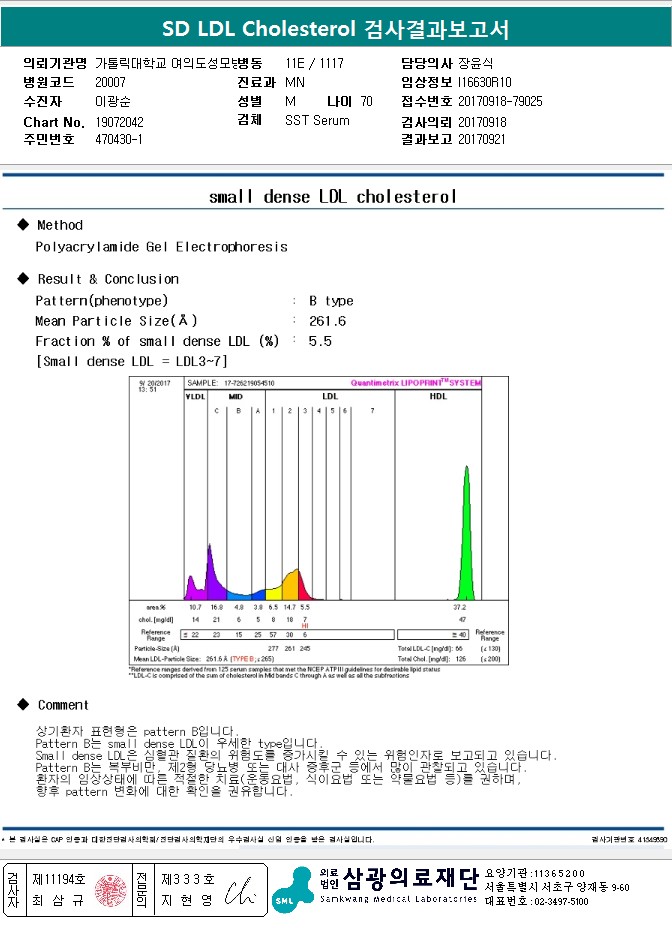Click the mean particle size value '261.6'

tap(327, 321)
